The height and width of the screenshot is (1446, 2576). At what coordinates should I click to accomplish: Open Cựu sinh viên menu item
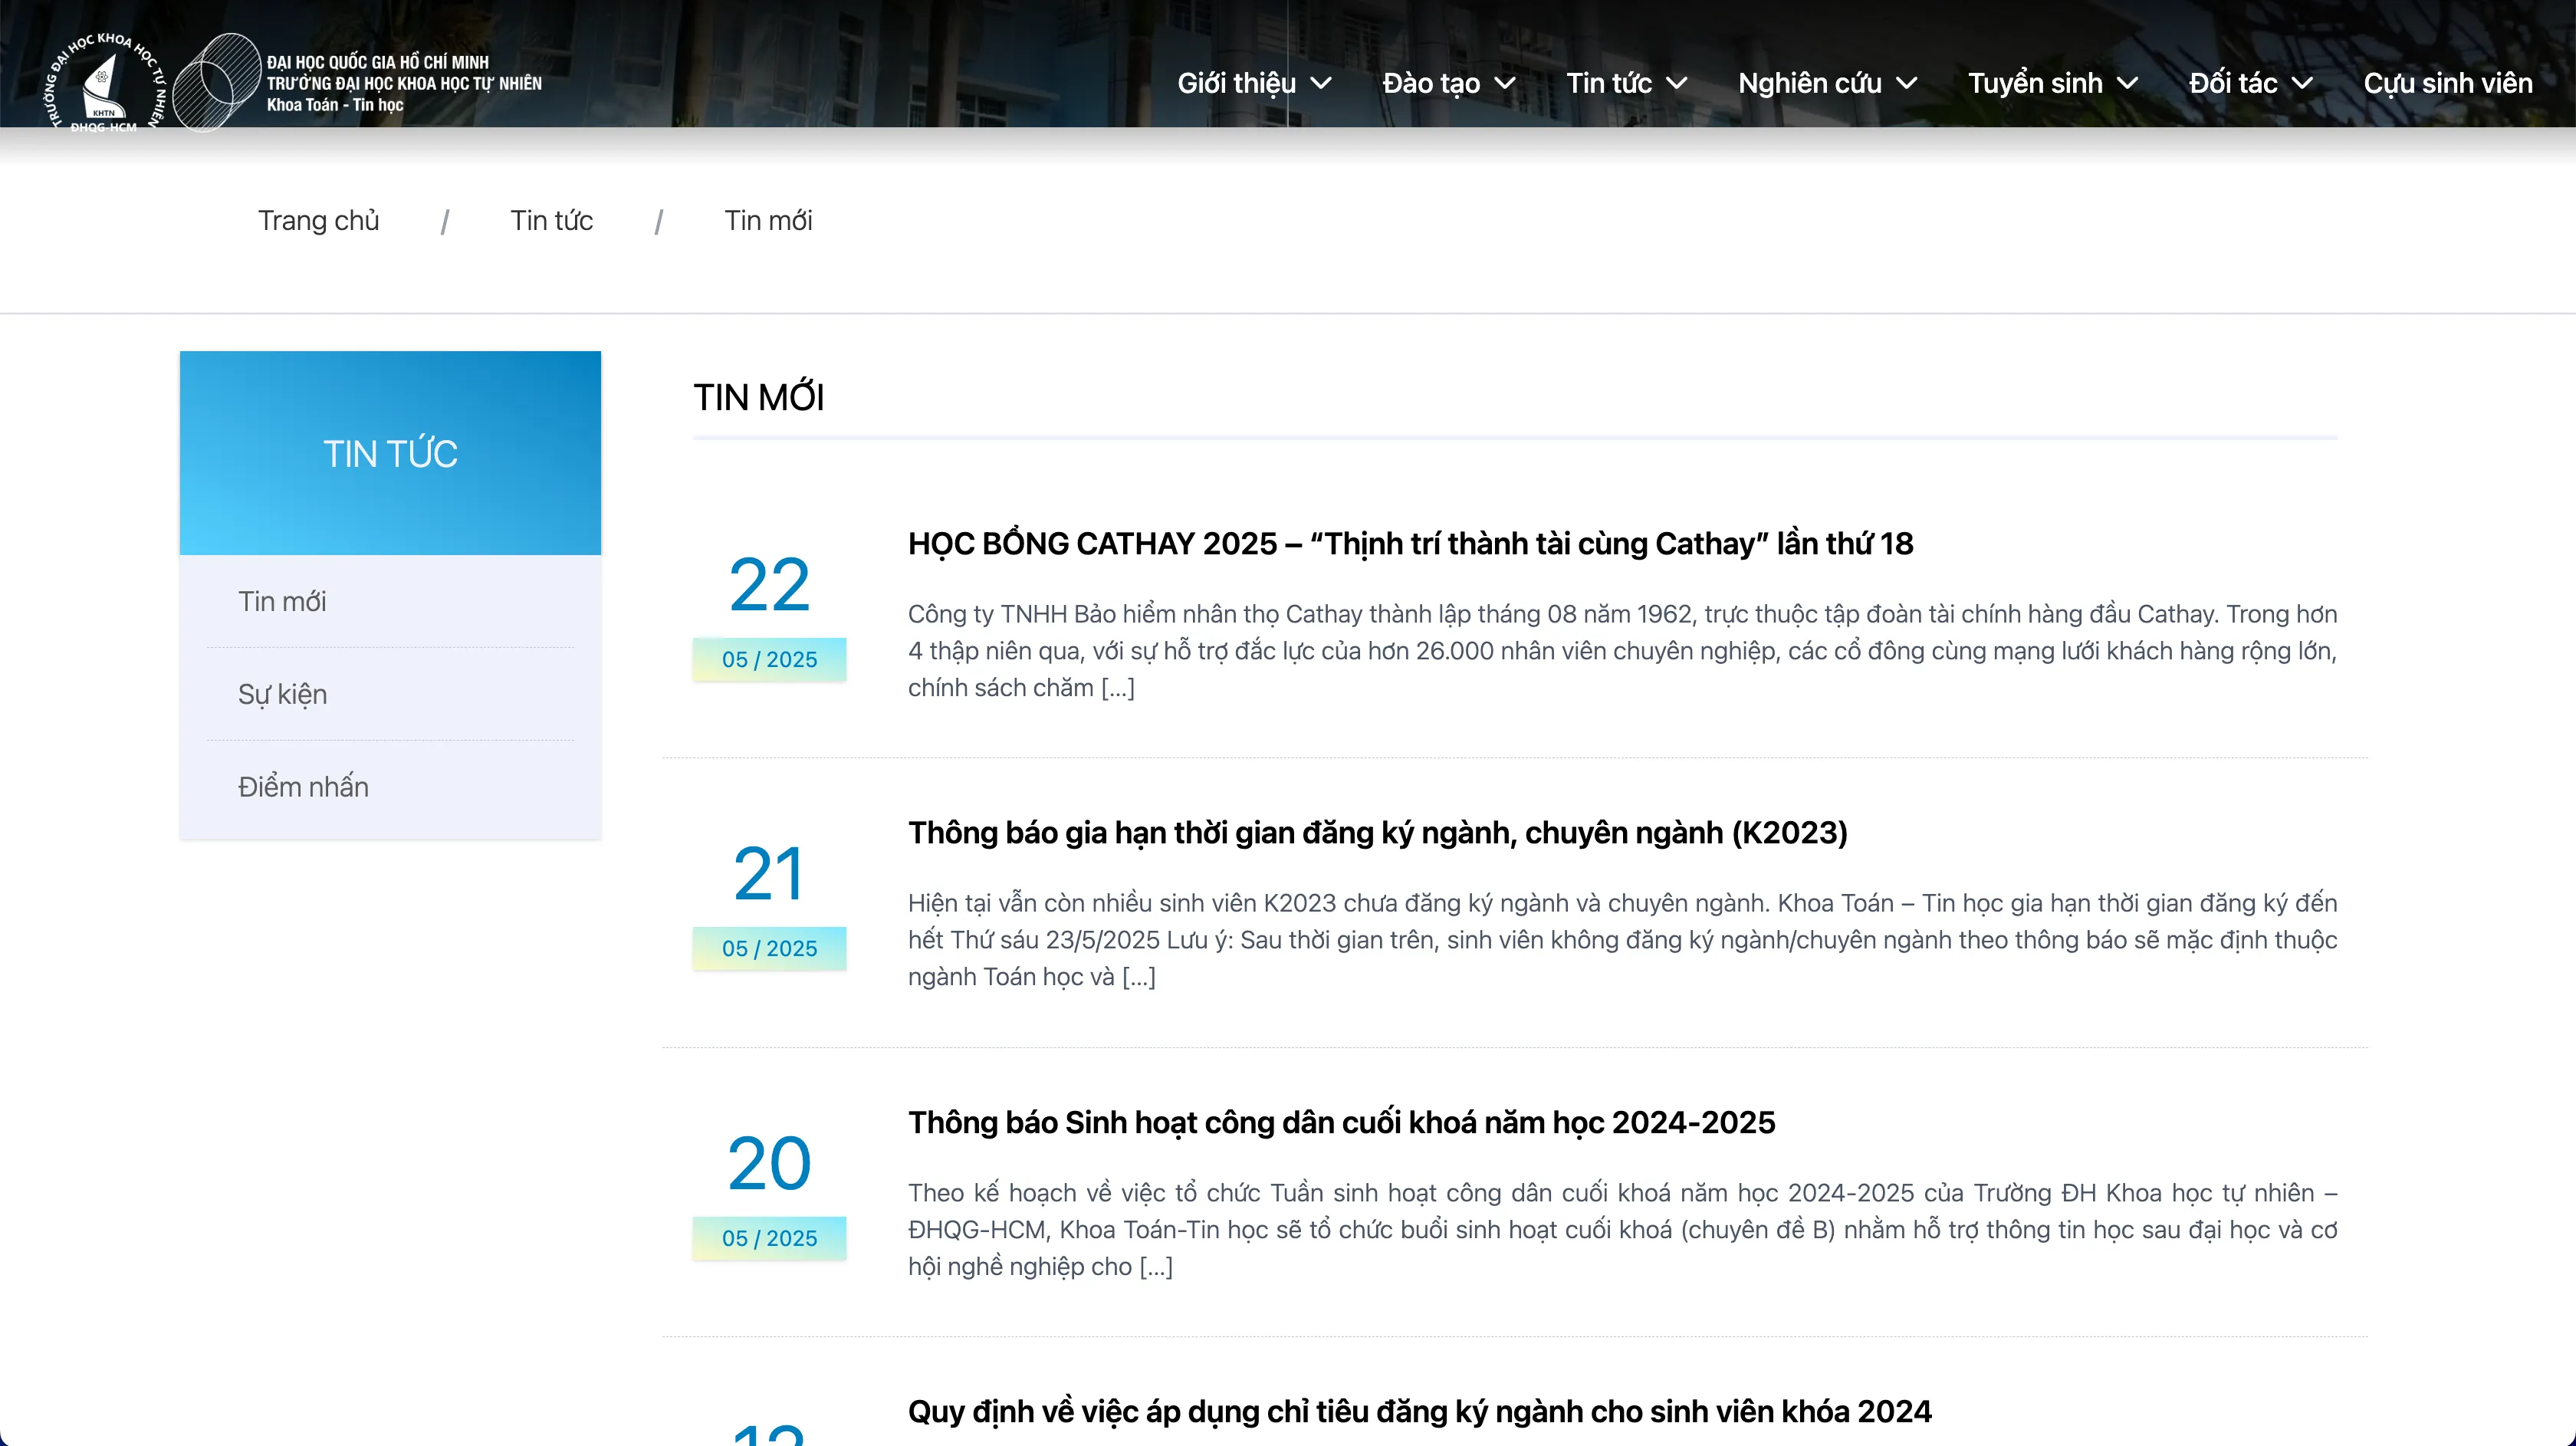2447,83
